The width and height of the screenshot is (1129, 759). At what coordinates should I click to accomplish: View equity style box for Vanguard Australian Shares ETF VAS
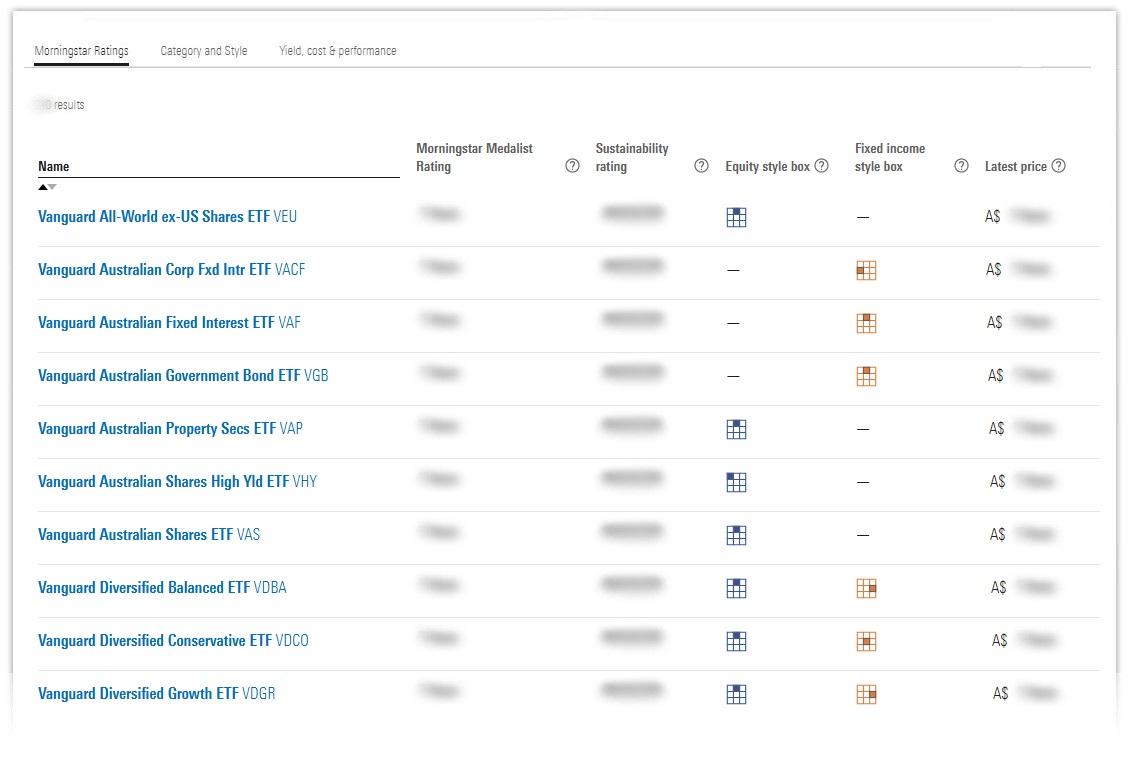(x=737, y=535)
